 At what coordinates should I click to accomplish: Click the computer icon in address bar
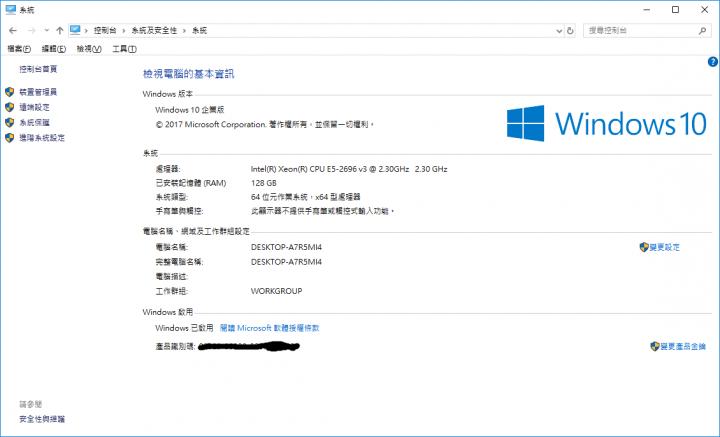point(75,30)
